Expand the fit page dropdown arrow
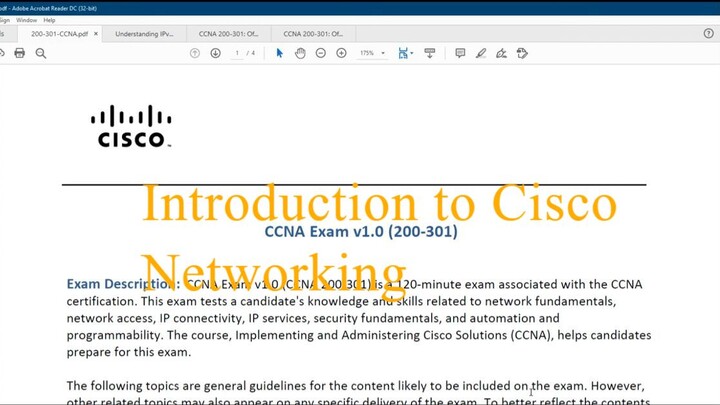This screenshot has width=720, height=405. [412, 53]
